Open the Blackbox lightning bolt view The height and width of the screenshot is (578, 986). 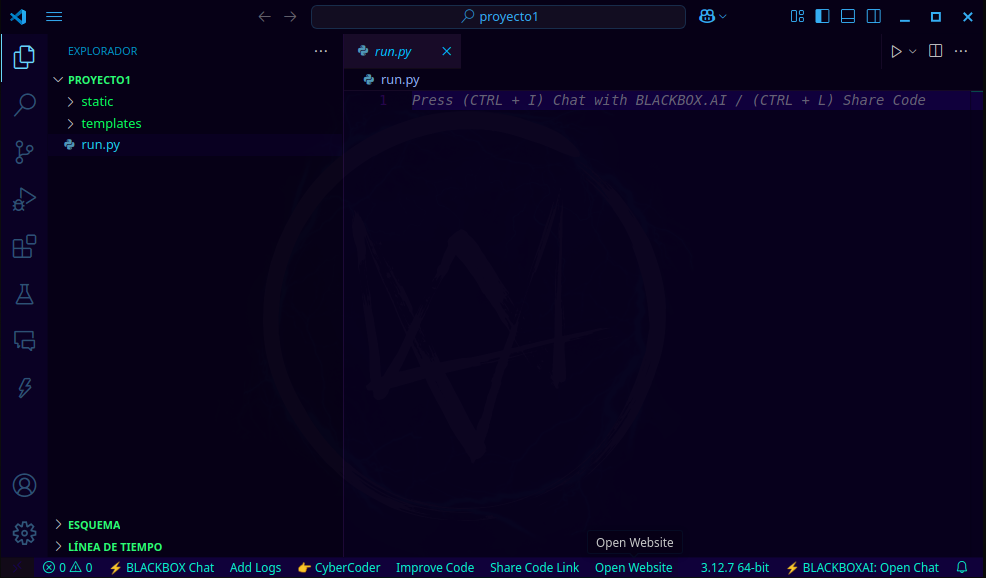[x=24, y=388]
